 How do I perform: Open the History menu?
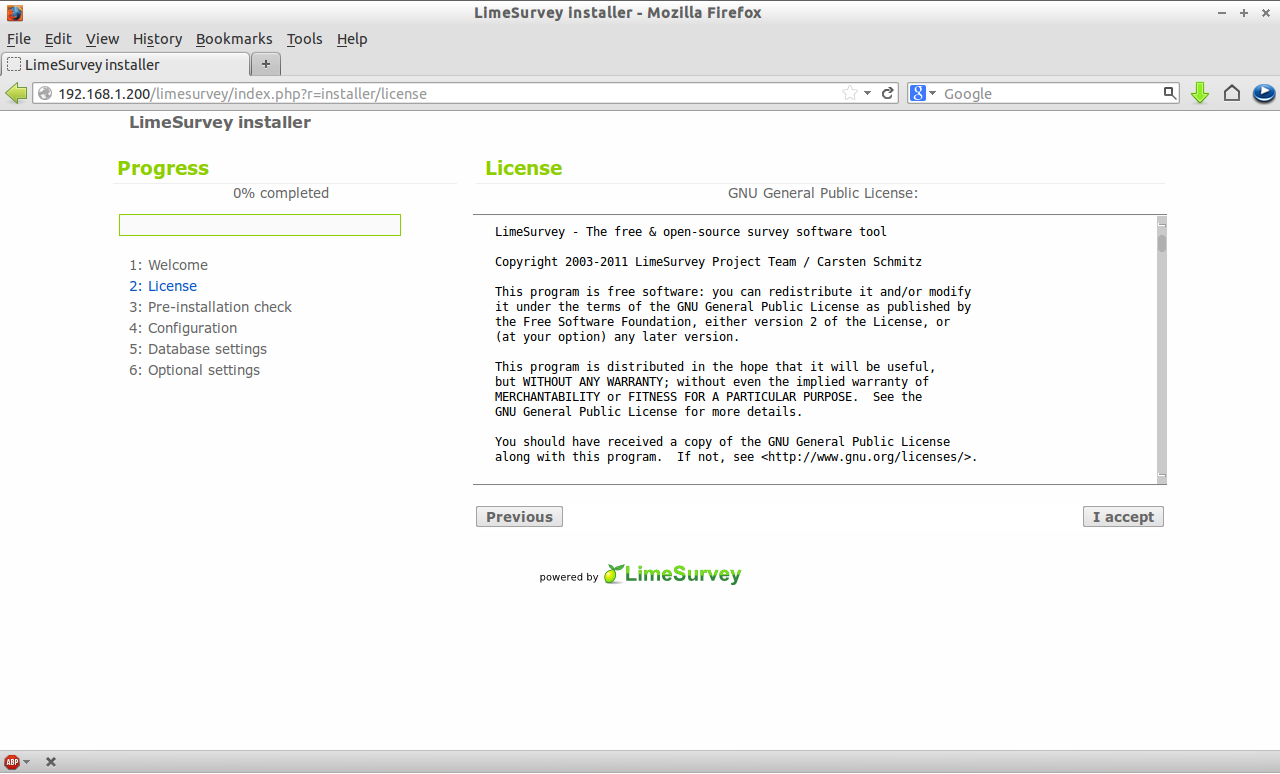[x=157, y=39]
